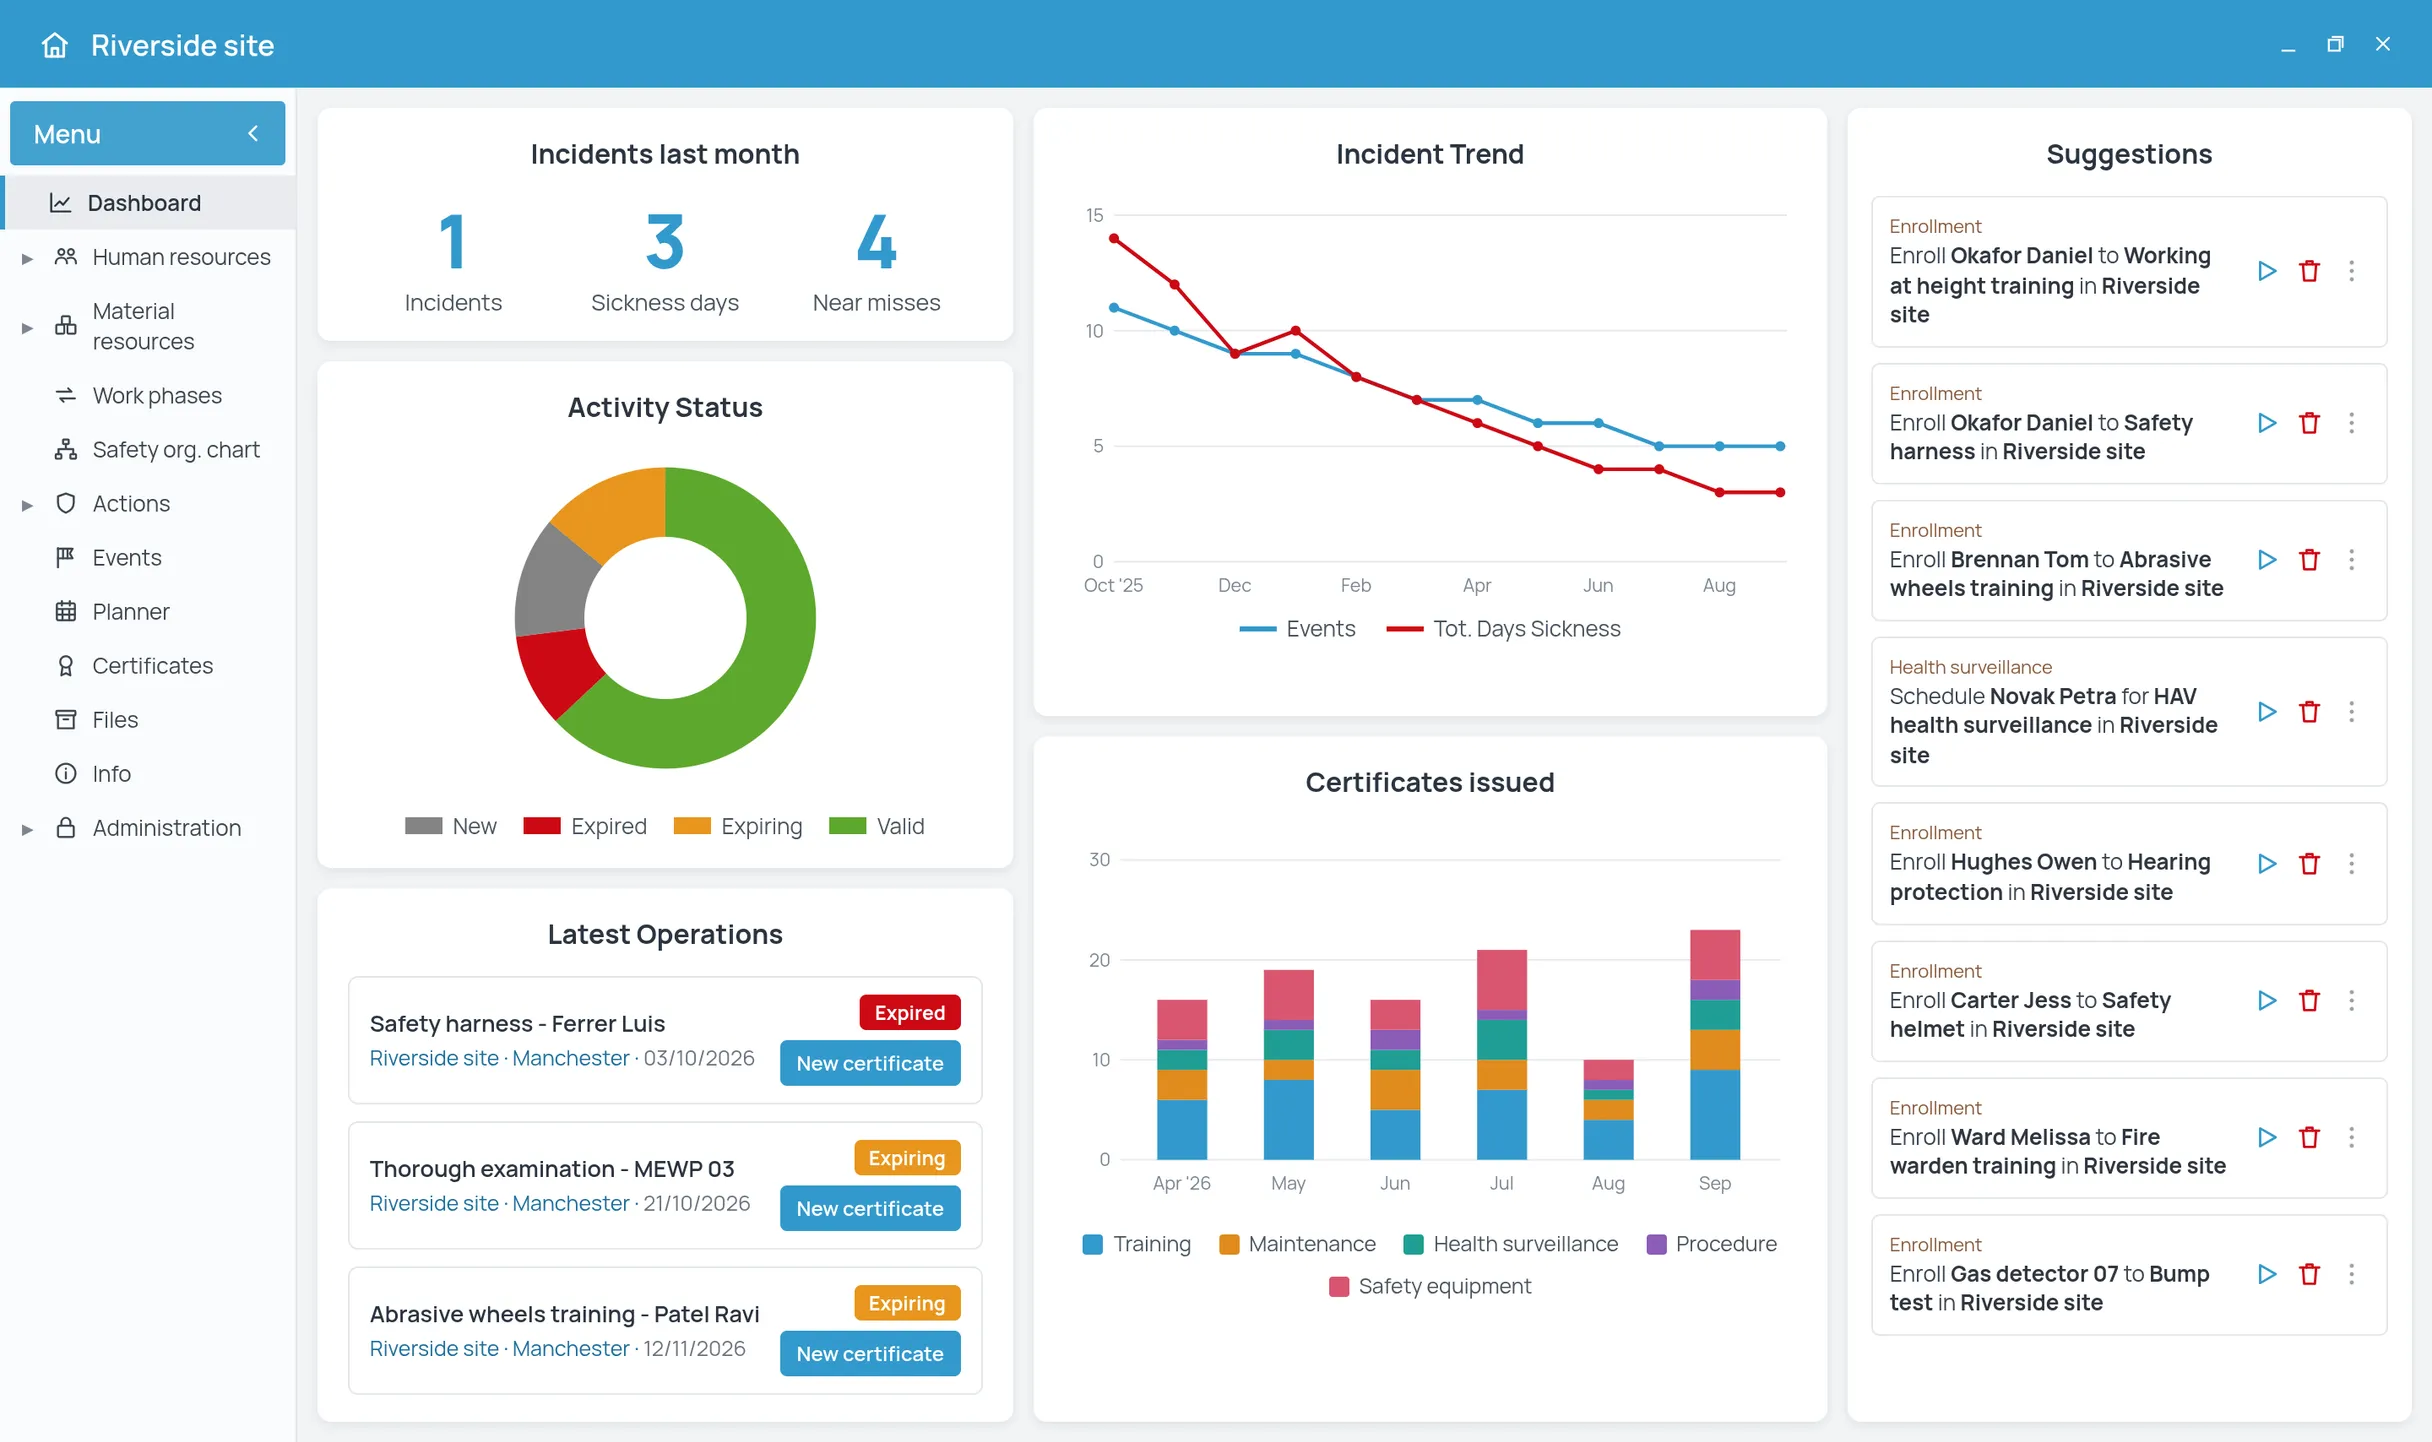Open Riverside site link under Safety harness - Ferrer Luis
The height and width of the screenshot is (1442, 2432).
(434, 1059)
